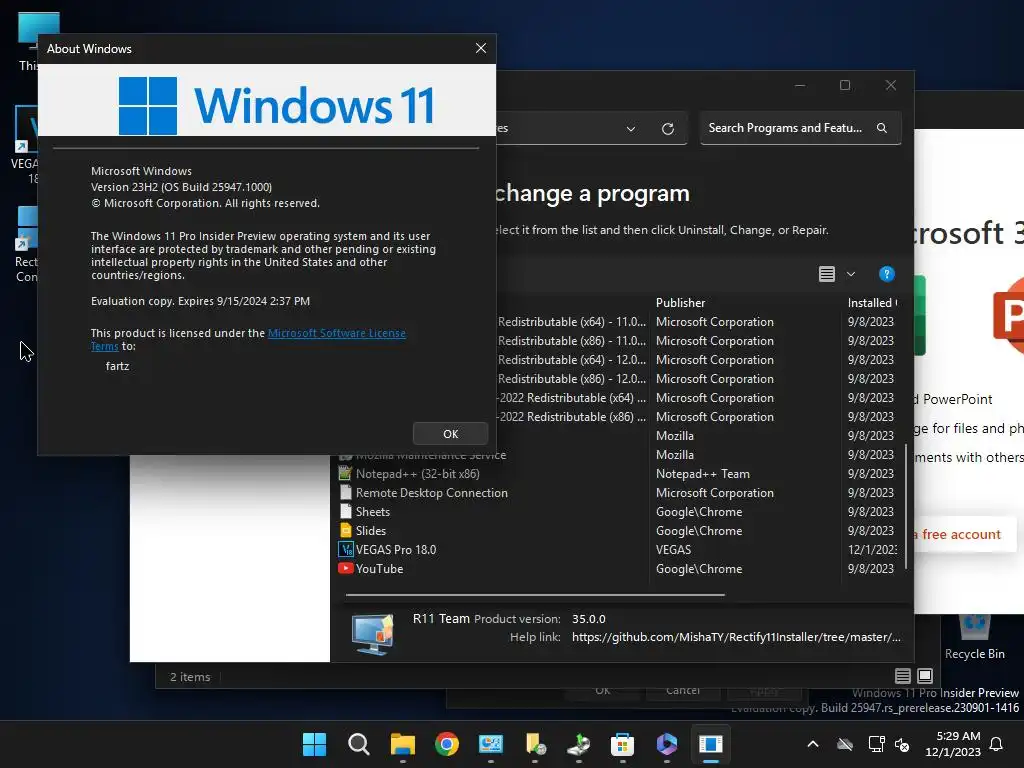Viewport: 1024px width, 768px height.
Task: Open the Microsoft Software License Terms link
Action: pyautogui.click(x=336, y=333)
